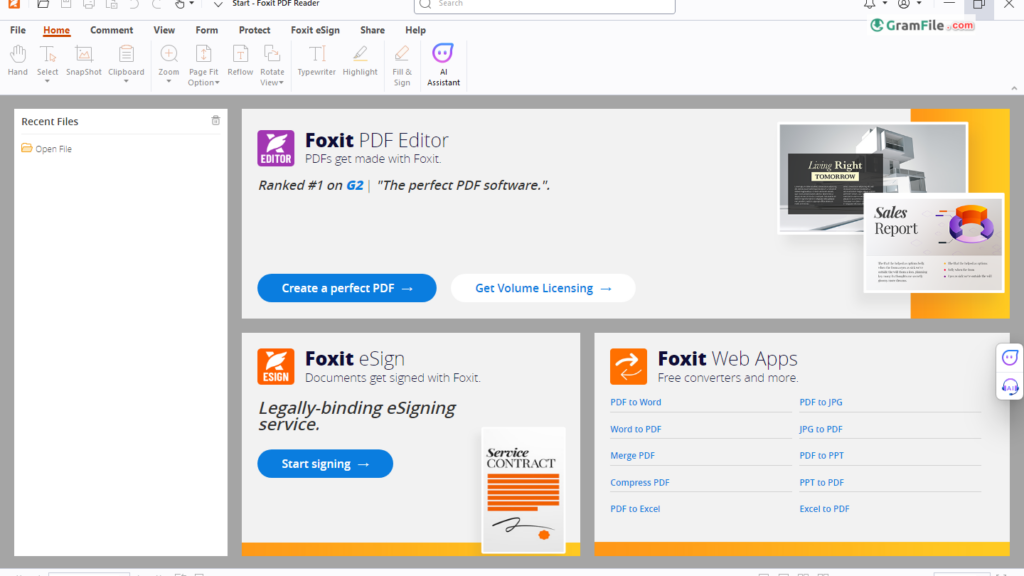Viewport: 1024px width, 576px height.
Task: Open Fill & Sign
Action: coord(402,65)
